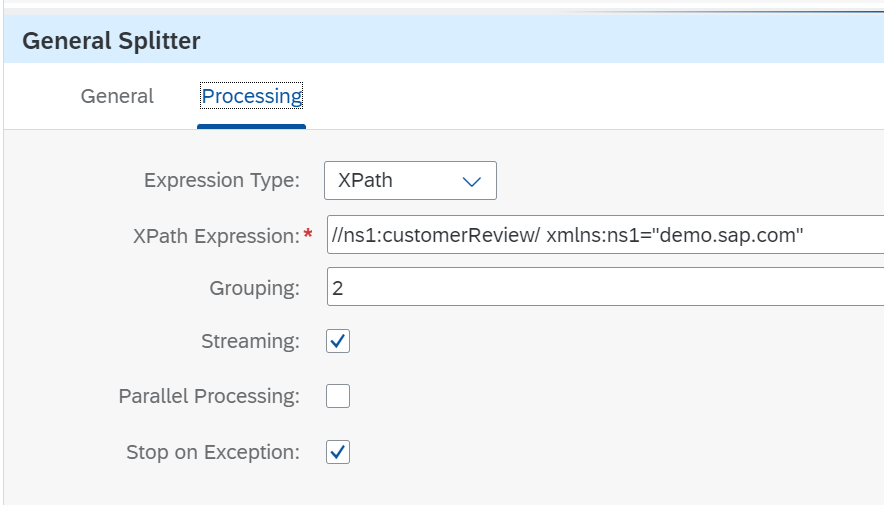The height and width of the screenshot is (505, 884).
Task: Click the demo.sap.com namespace text
Action: click(731, 235)
